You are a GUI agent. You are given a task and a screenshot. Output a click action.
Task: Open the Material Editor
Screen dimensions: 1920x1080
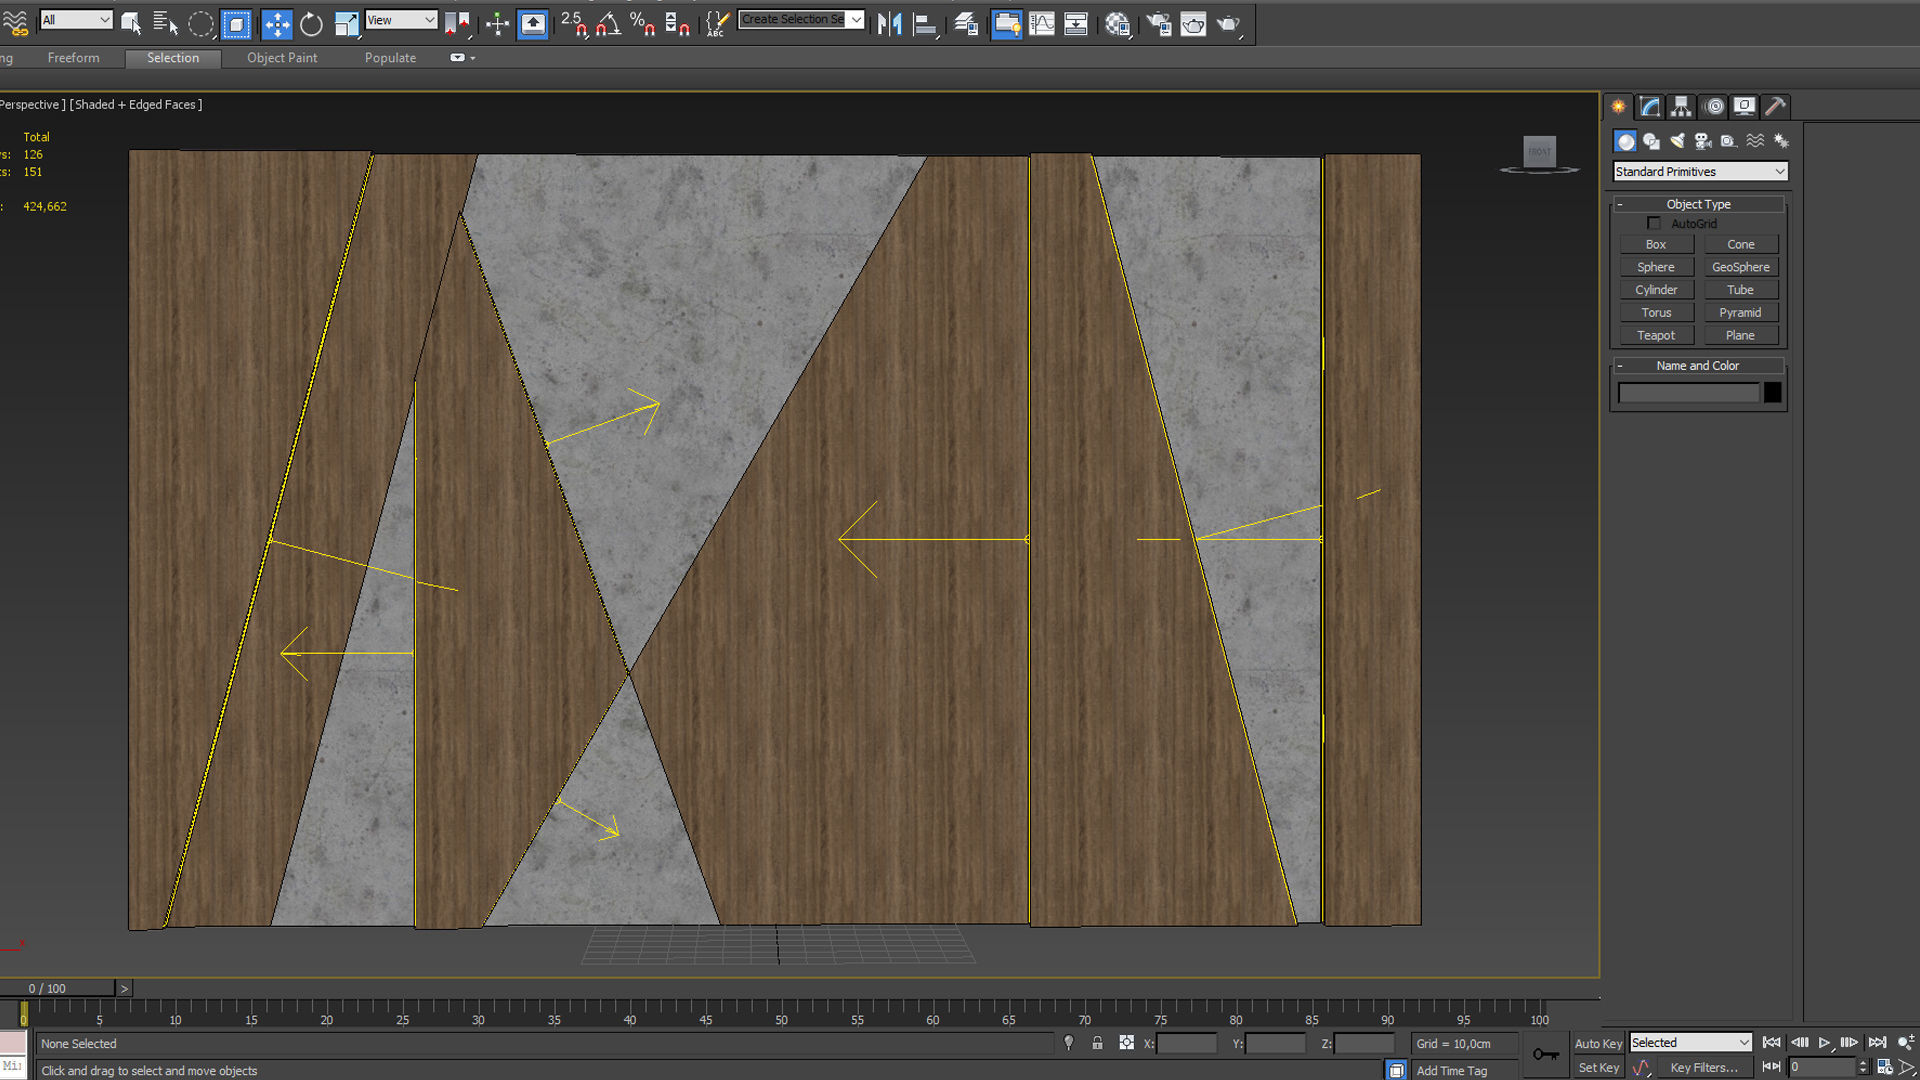coord(1118,23)
